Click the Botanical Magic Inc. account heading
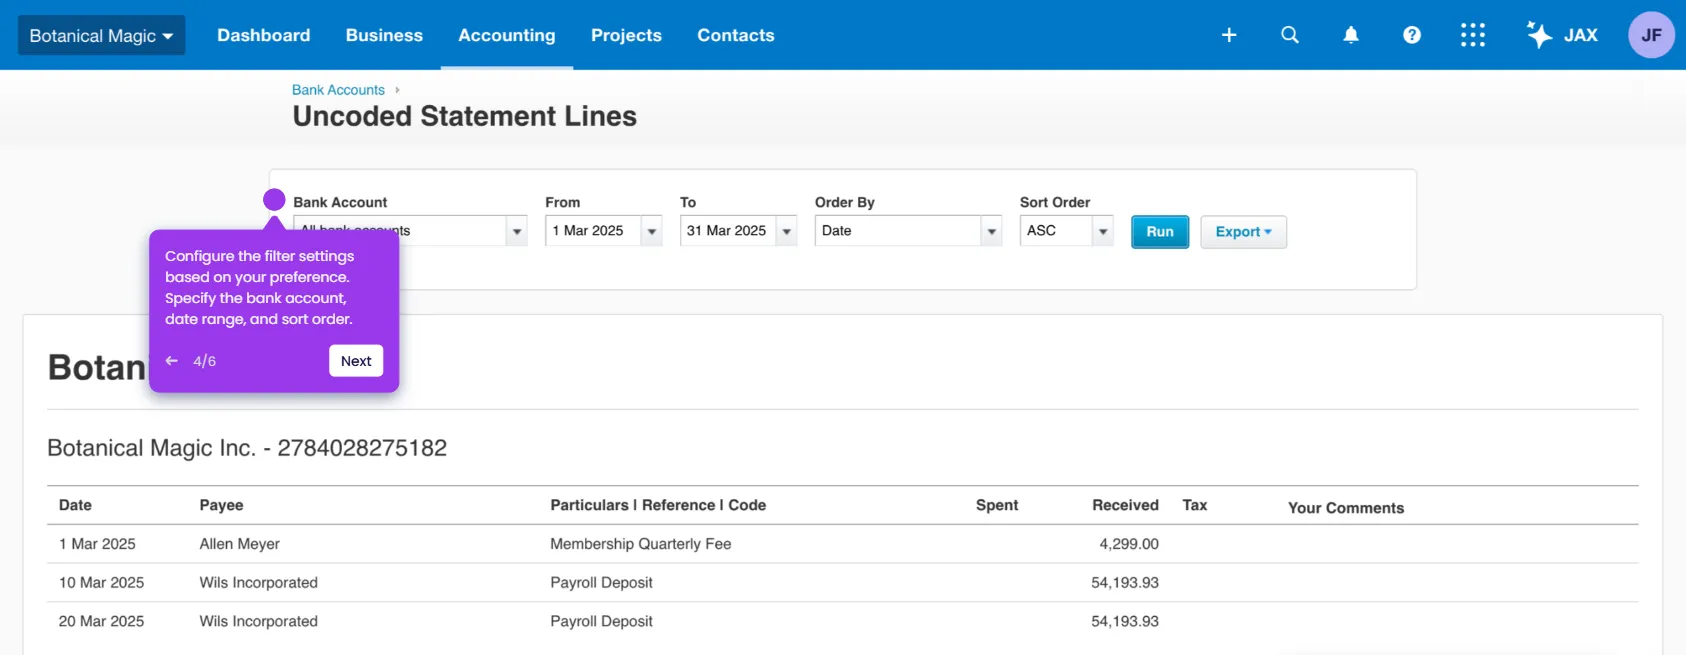1686x655 pixels. pyautogui.click(x=247, y=448)
